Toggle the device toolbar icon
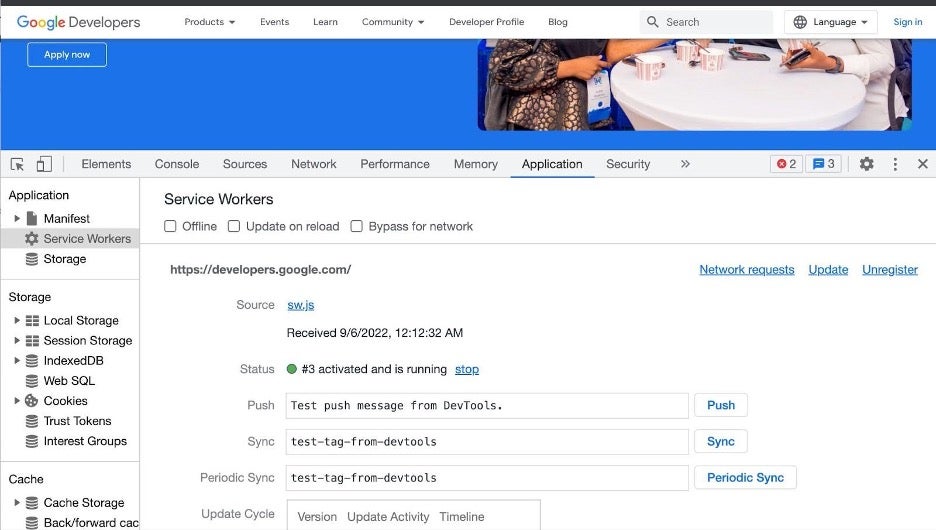 click(x=44, y=164)
